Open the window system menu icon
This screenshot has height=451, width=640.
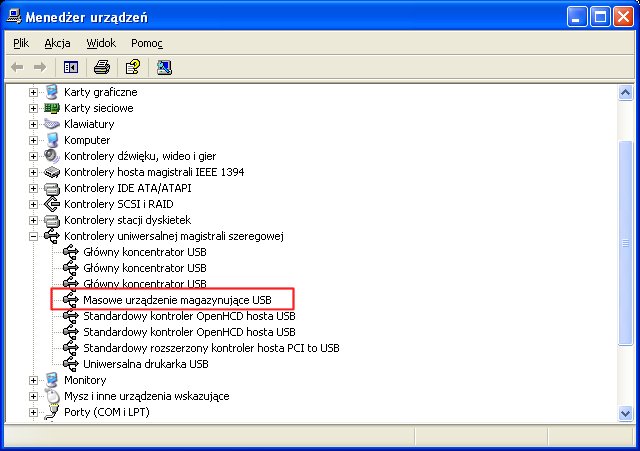click(x=14, y=17)
